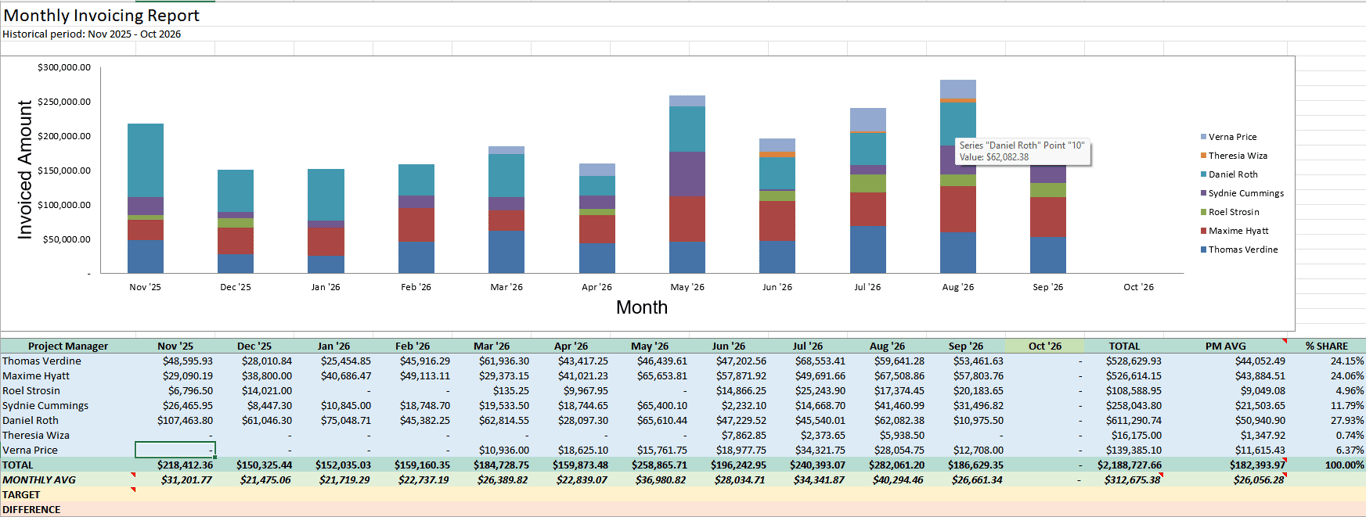Click the $139,385.10 Verna Price total
Image resolution: width=1366 pixels, height=517 pixels.
pos(1126,451)
